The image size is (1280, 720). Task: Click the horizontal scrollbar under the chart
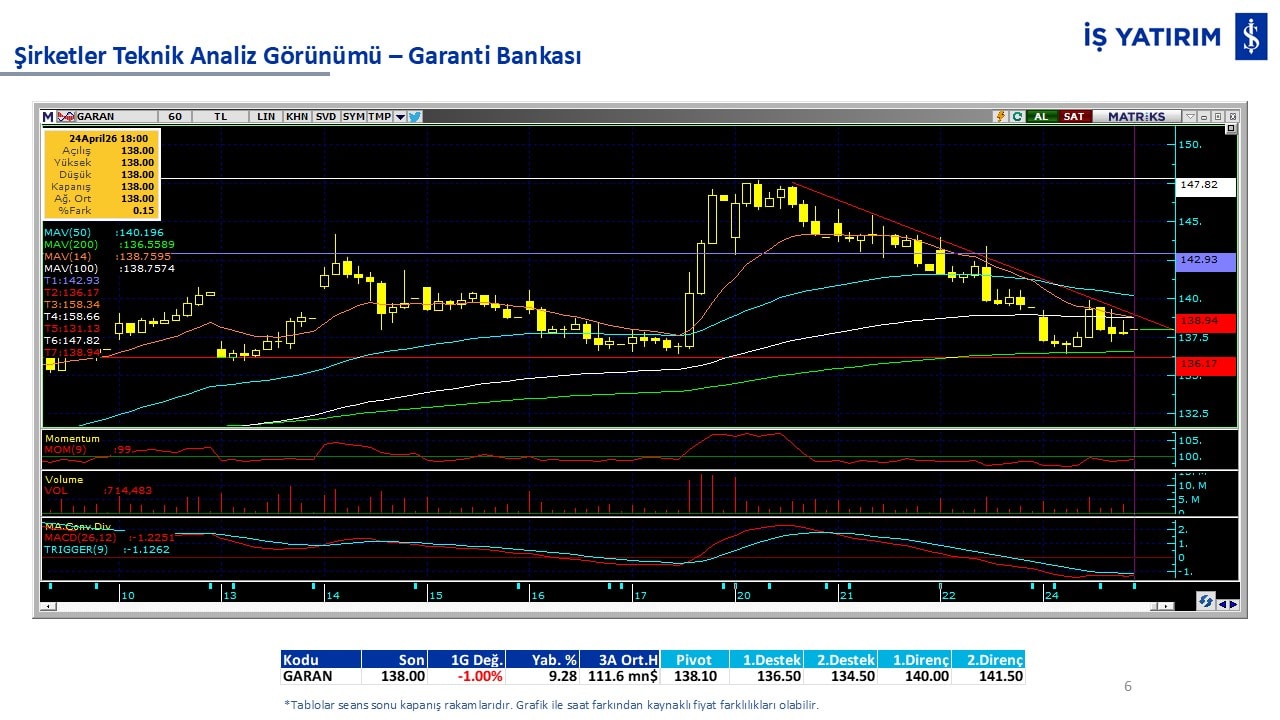600,606
